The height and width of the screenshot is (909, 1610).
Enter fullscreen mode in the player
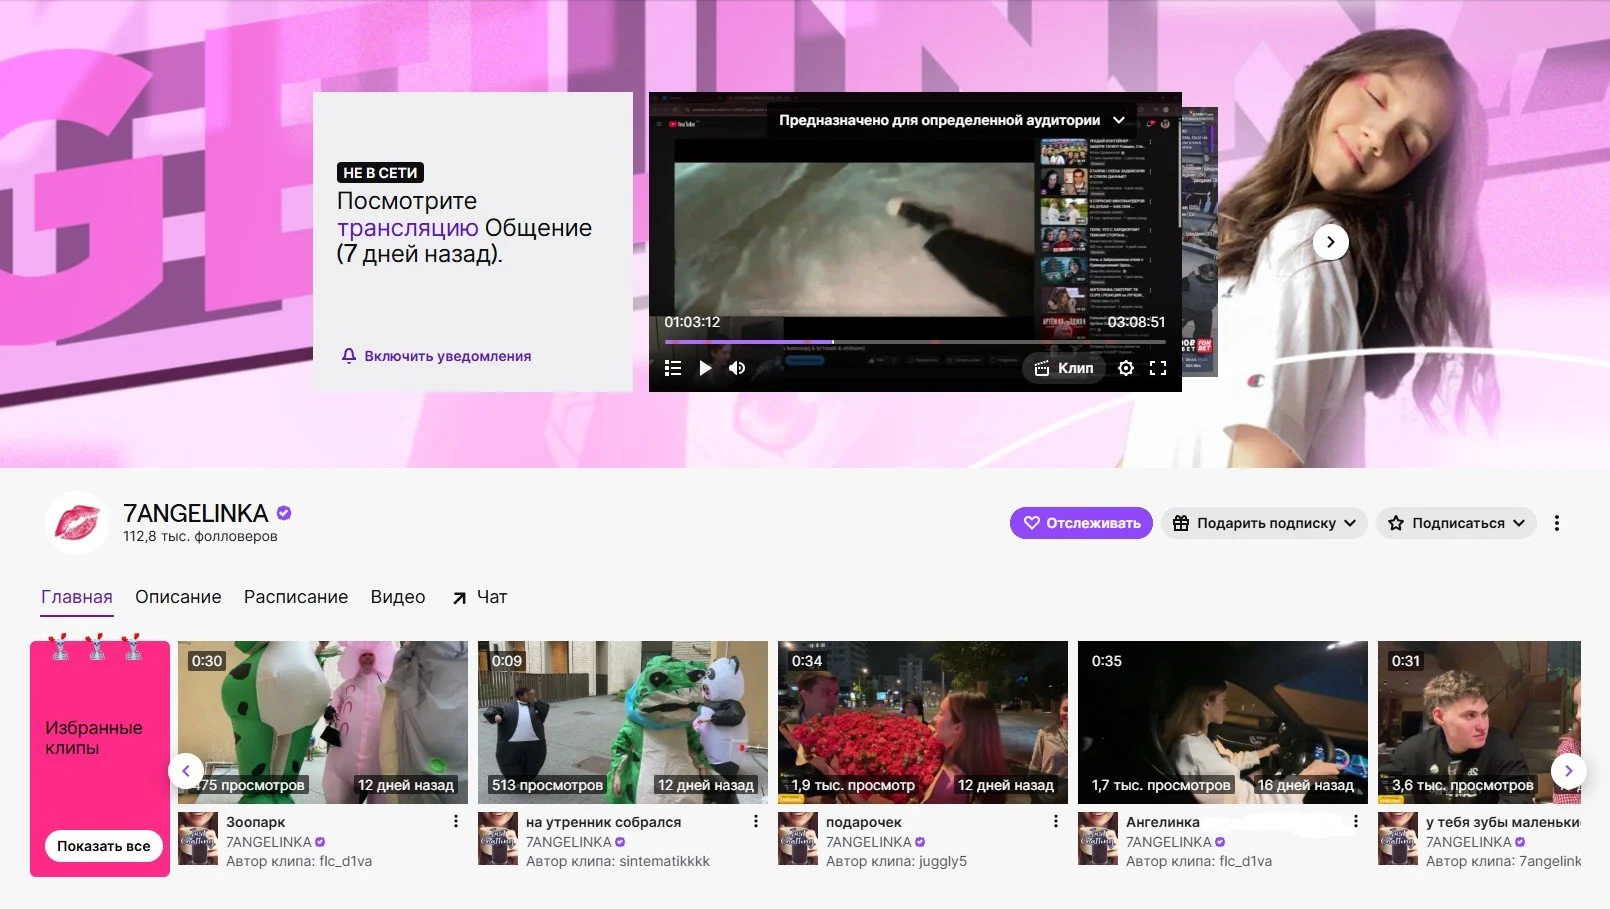(x=1158, y=368)
